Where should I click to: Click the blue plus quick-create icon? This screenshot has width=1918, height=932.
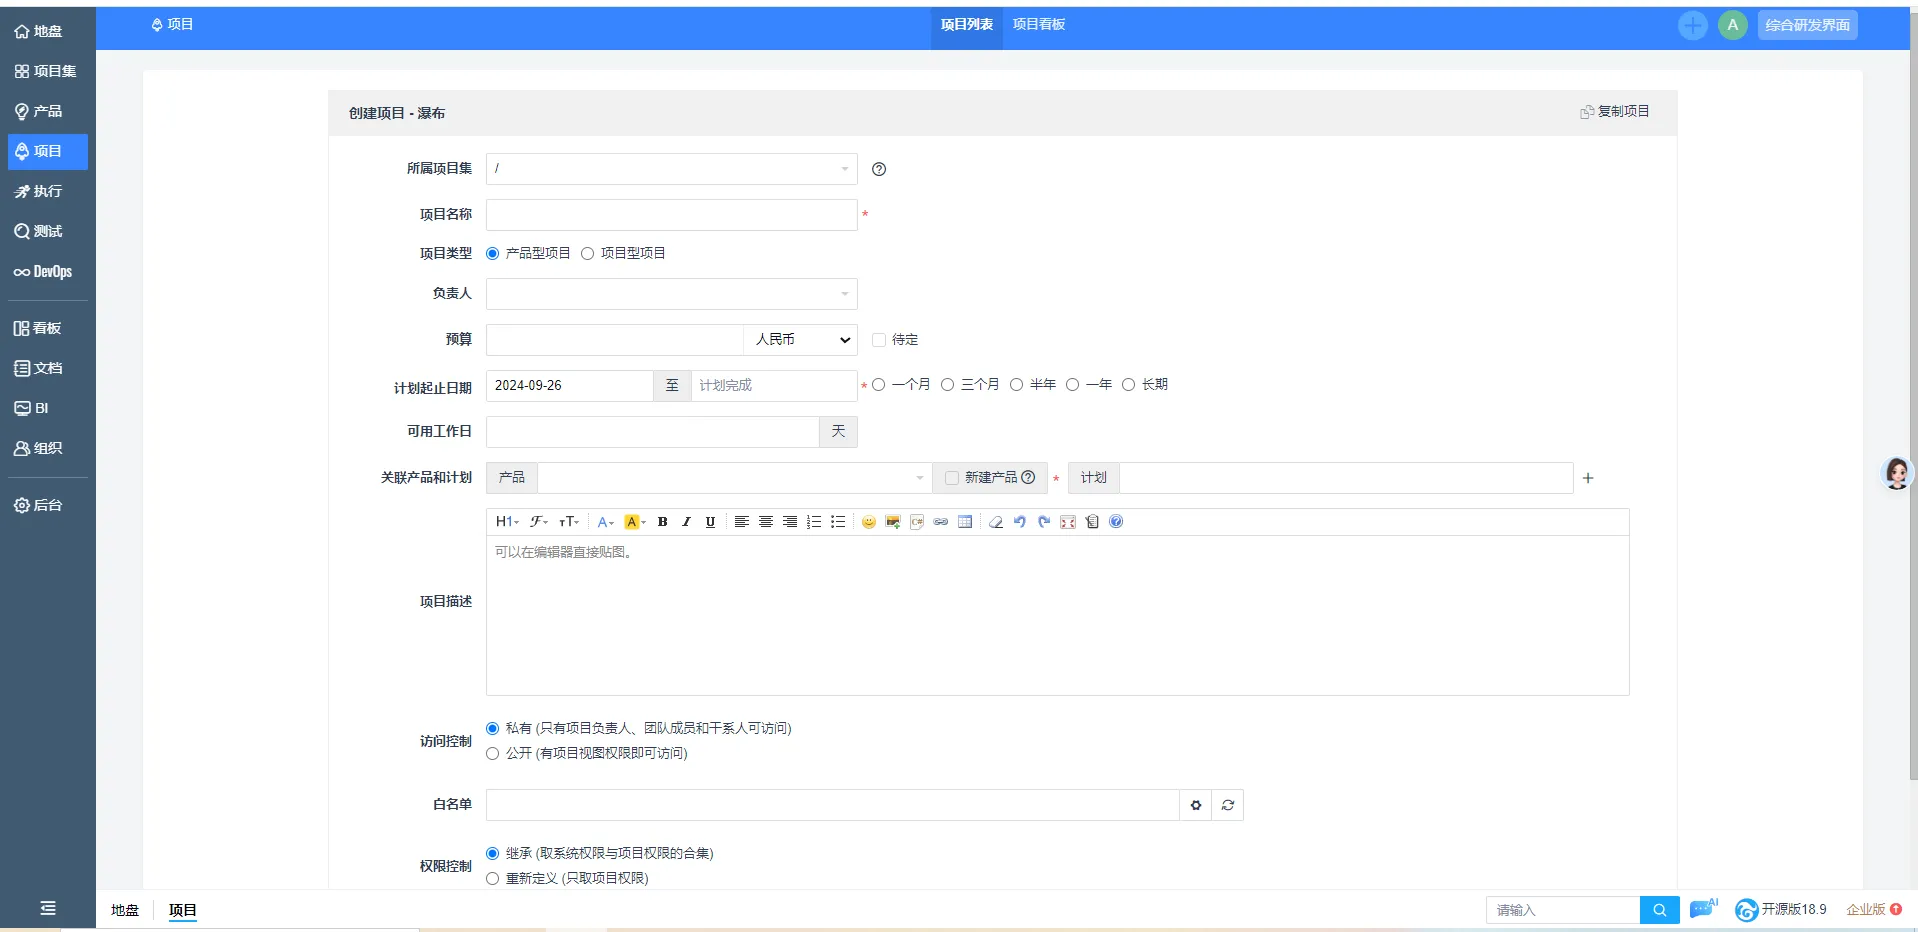(x=1693, y=26)
